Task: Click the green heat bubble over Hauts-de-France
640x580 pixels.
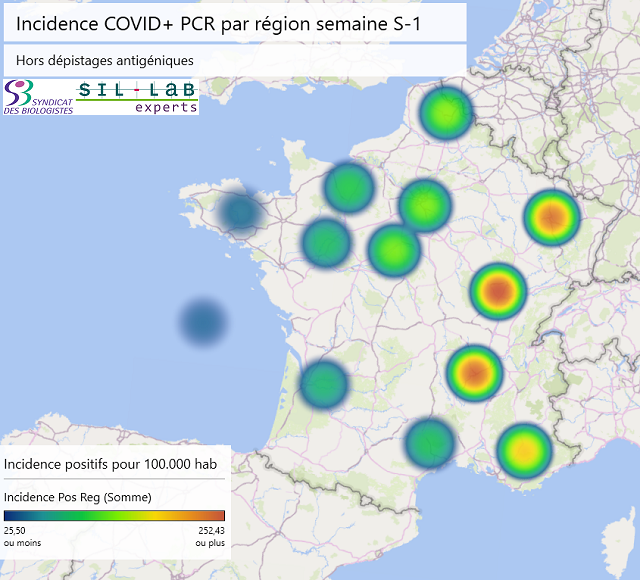Action: 446,113
